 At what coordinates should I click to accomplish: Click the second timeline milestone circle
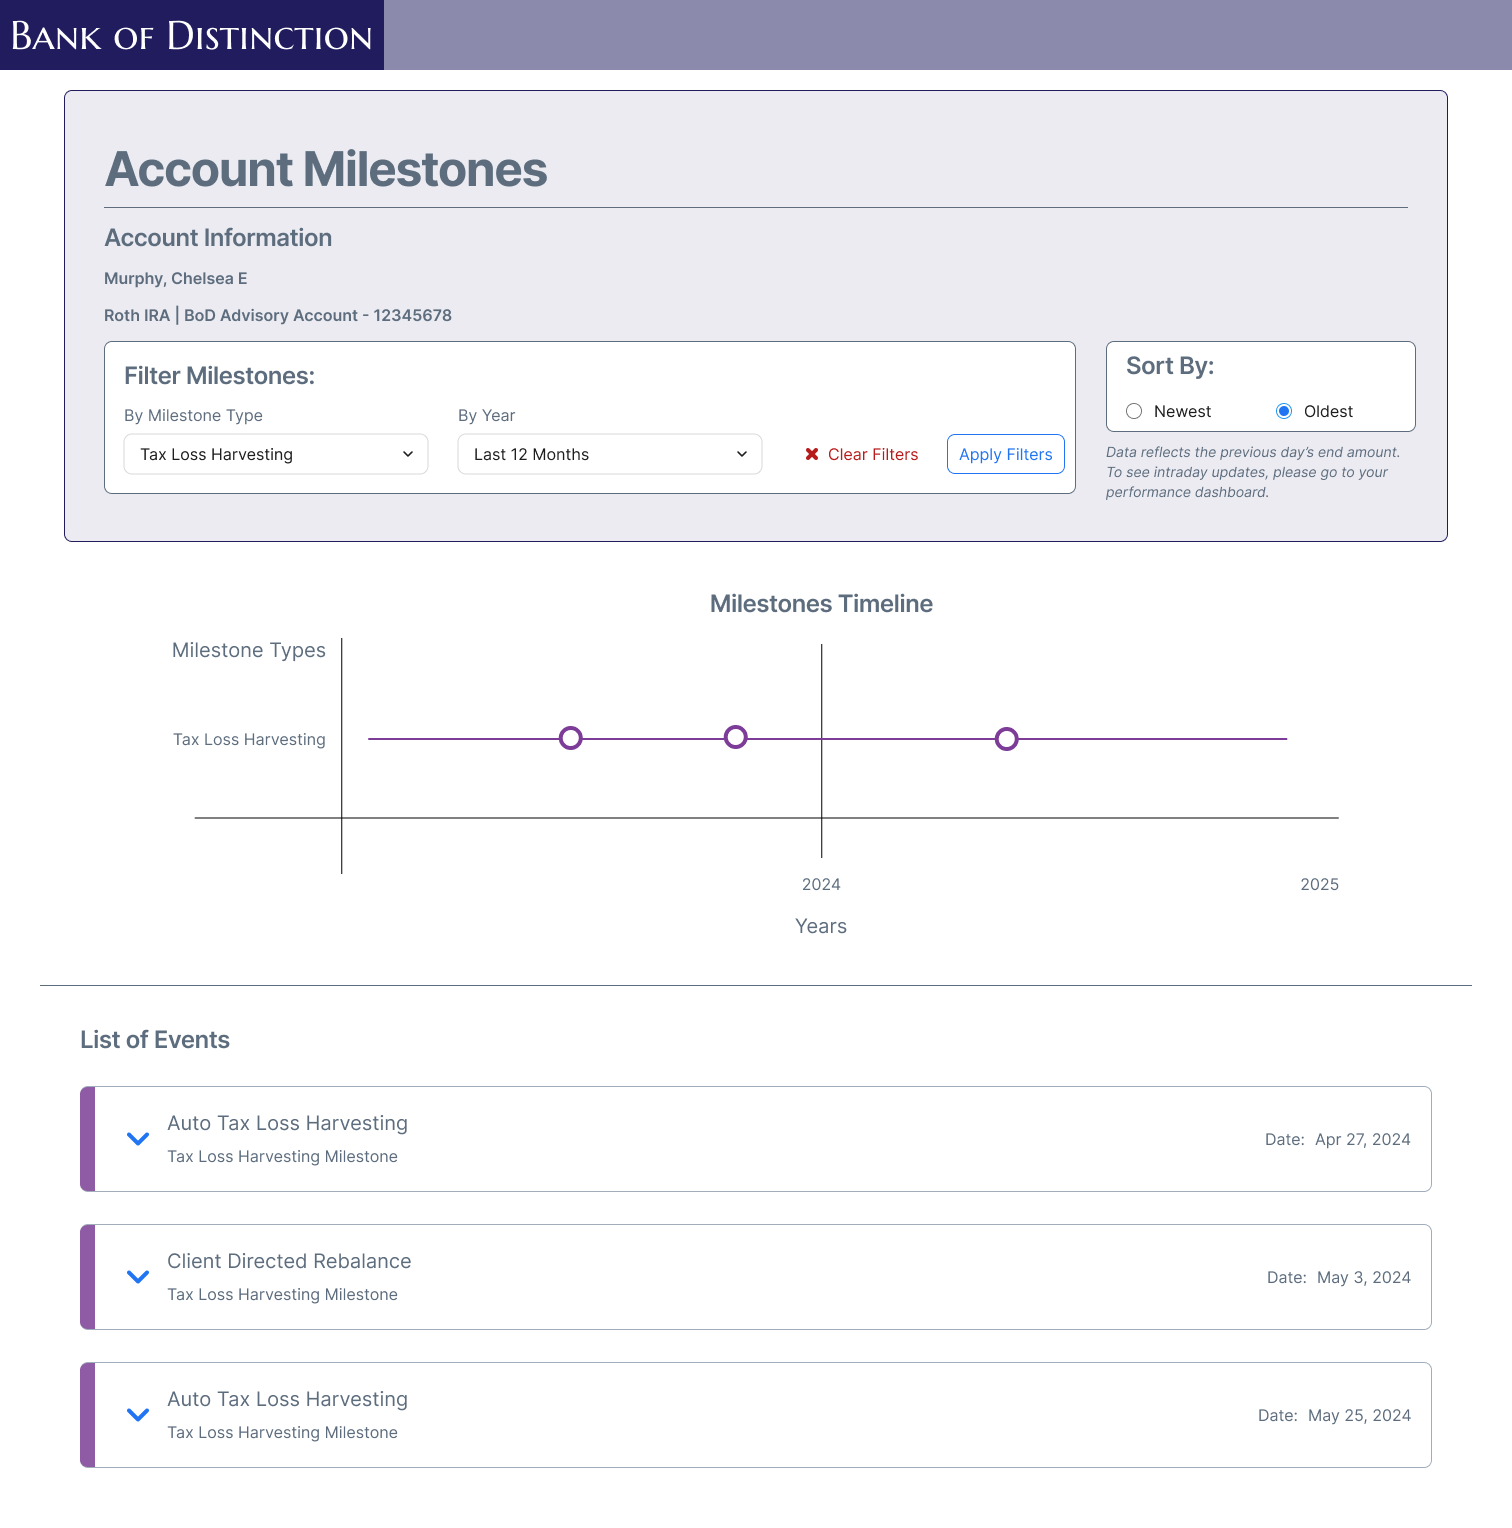tap(735, 737)
